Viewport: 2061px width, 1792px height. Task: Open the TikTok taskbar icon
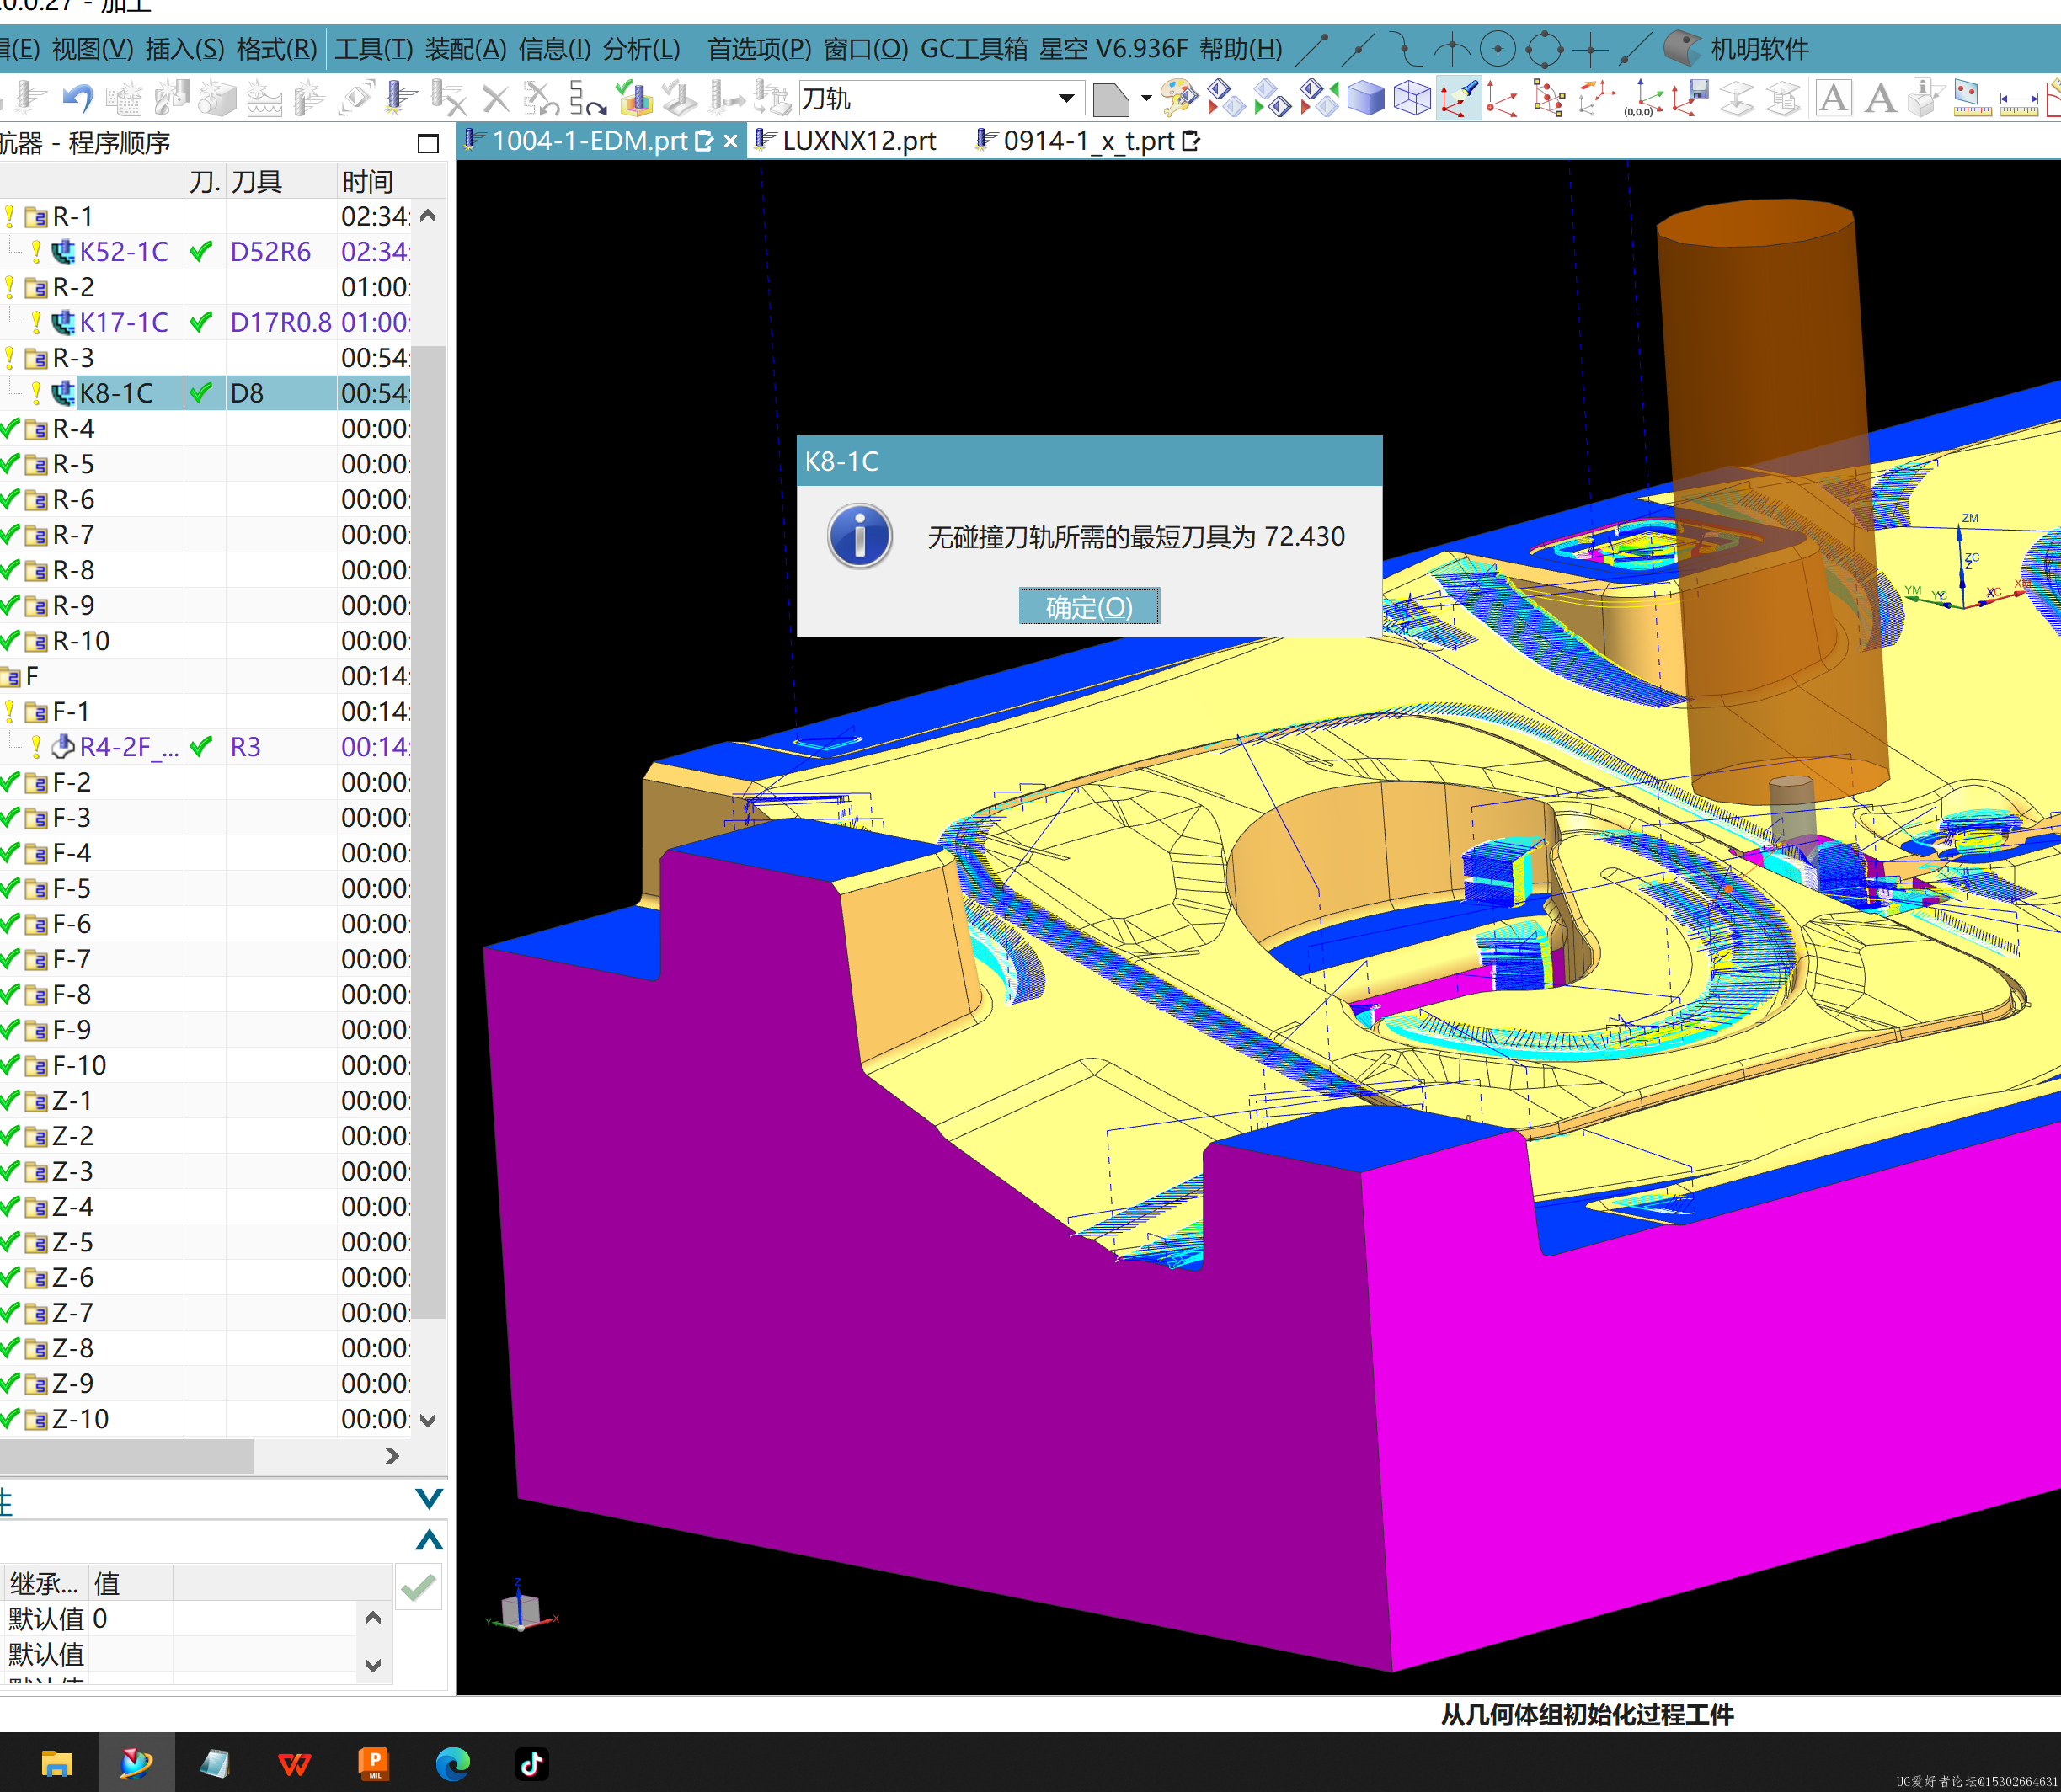click(x=532, y=1764)
